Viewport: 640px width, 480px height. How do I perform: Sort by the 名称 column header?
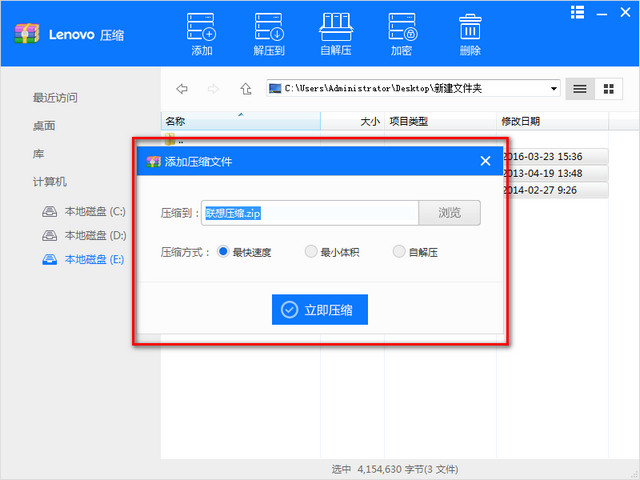point(241,121)
